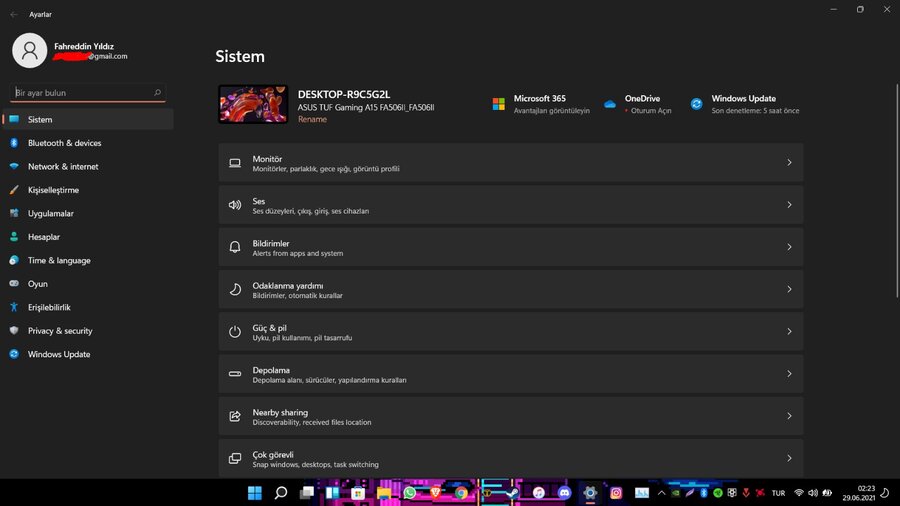Expand the Depolama storage row
Viewport: 900px width, 506px height.
510,374
